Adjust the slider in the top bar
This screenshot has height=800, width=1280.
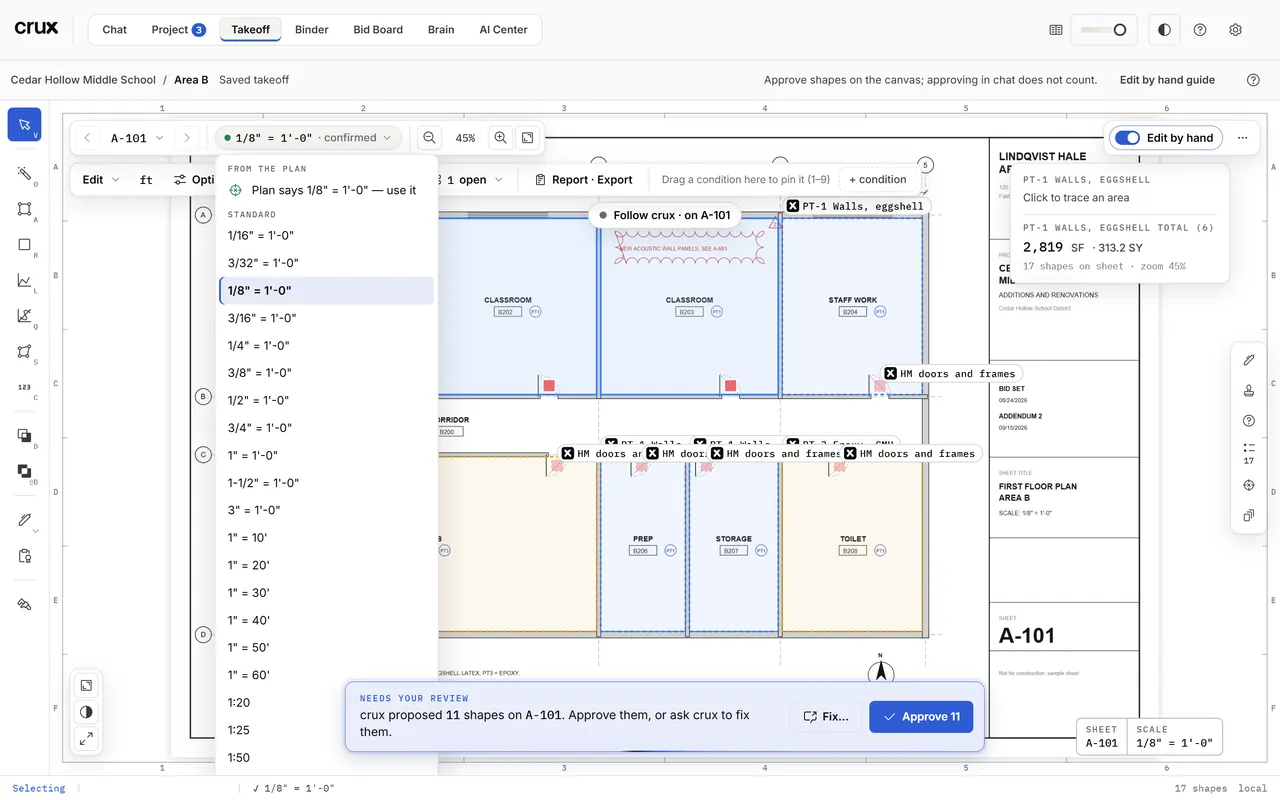(1104, 30)
